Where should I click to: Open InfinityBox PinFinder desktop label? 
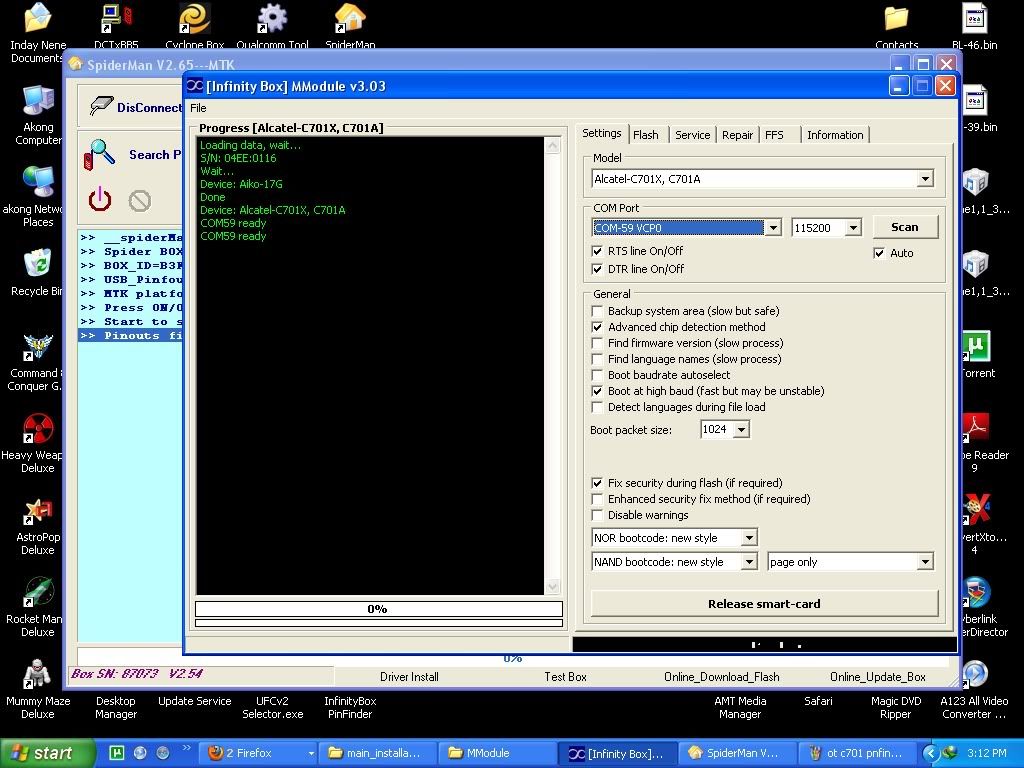tap(350, 707)
